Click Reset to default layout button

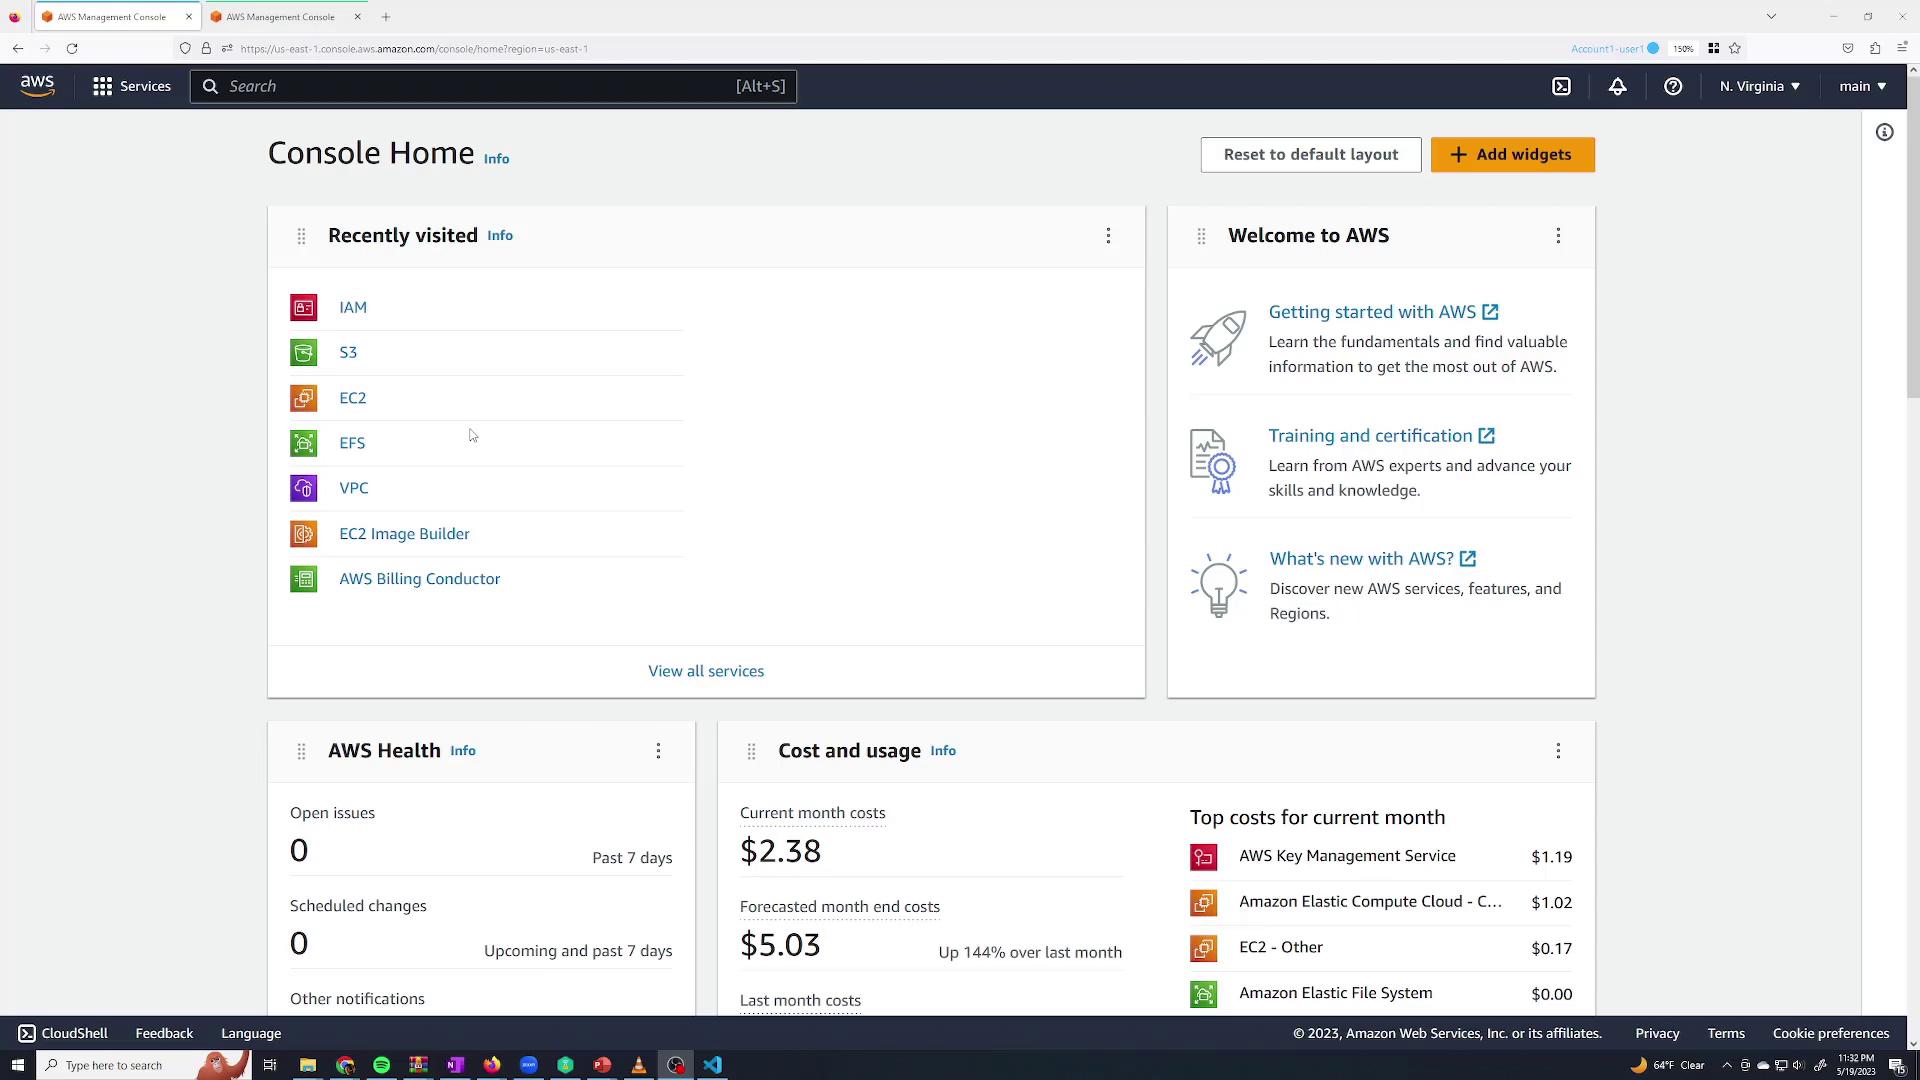pyautogui.click(x=1310, y=155)
